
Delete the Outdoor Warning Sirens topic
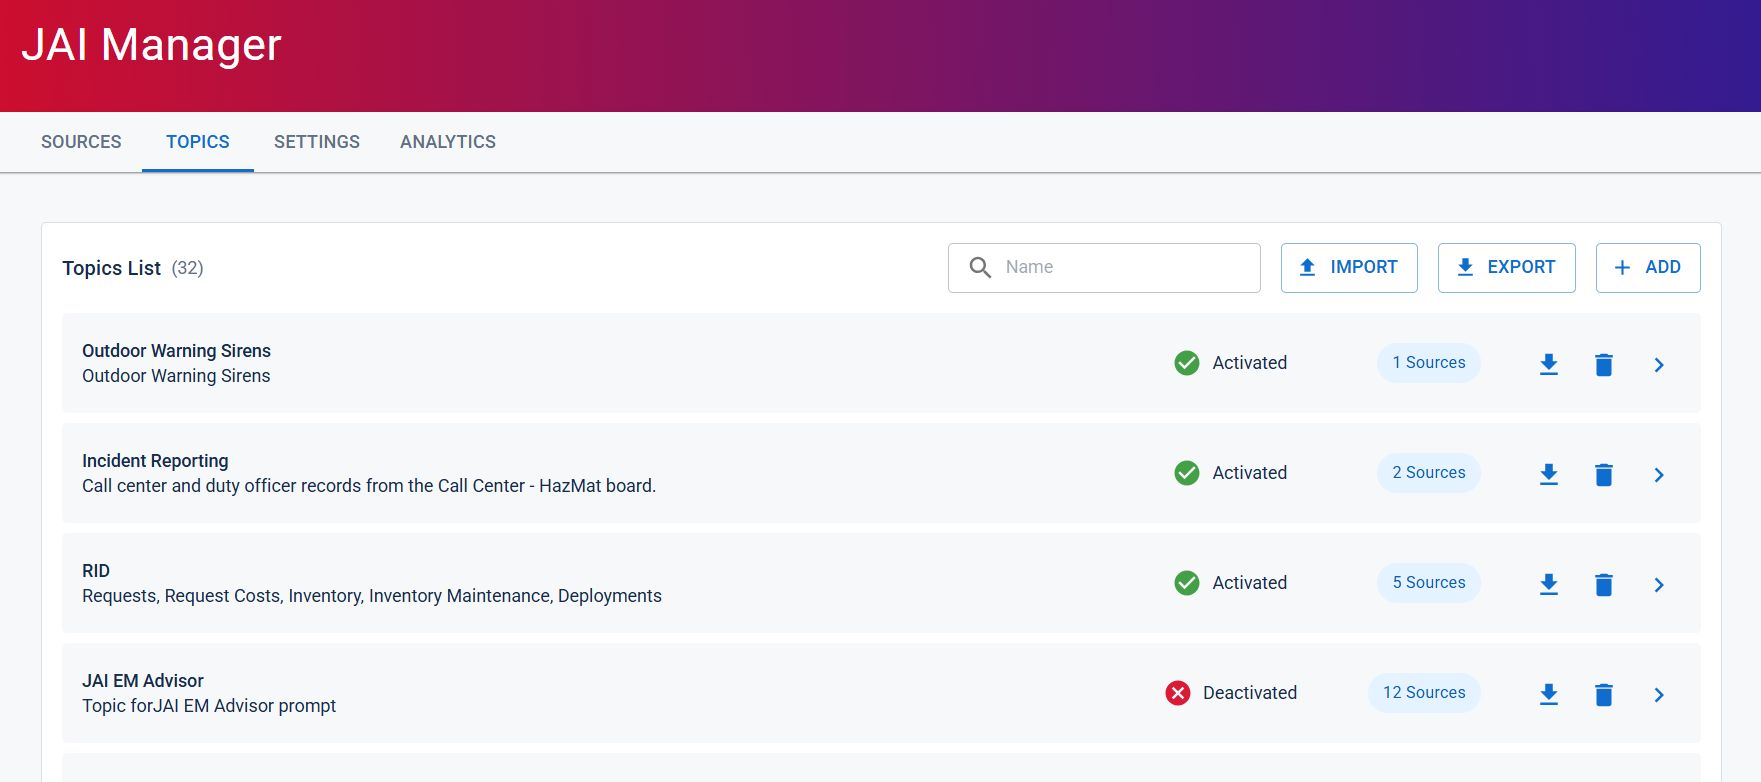(1604, 364)
